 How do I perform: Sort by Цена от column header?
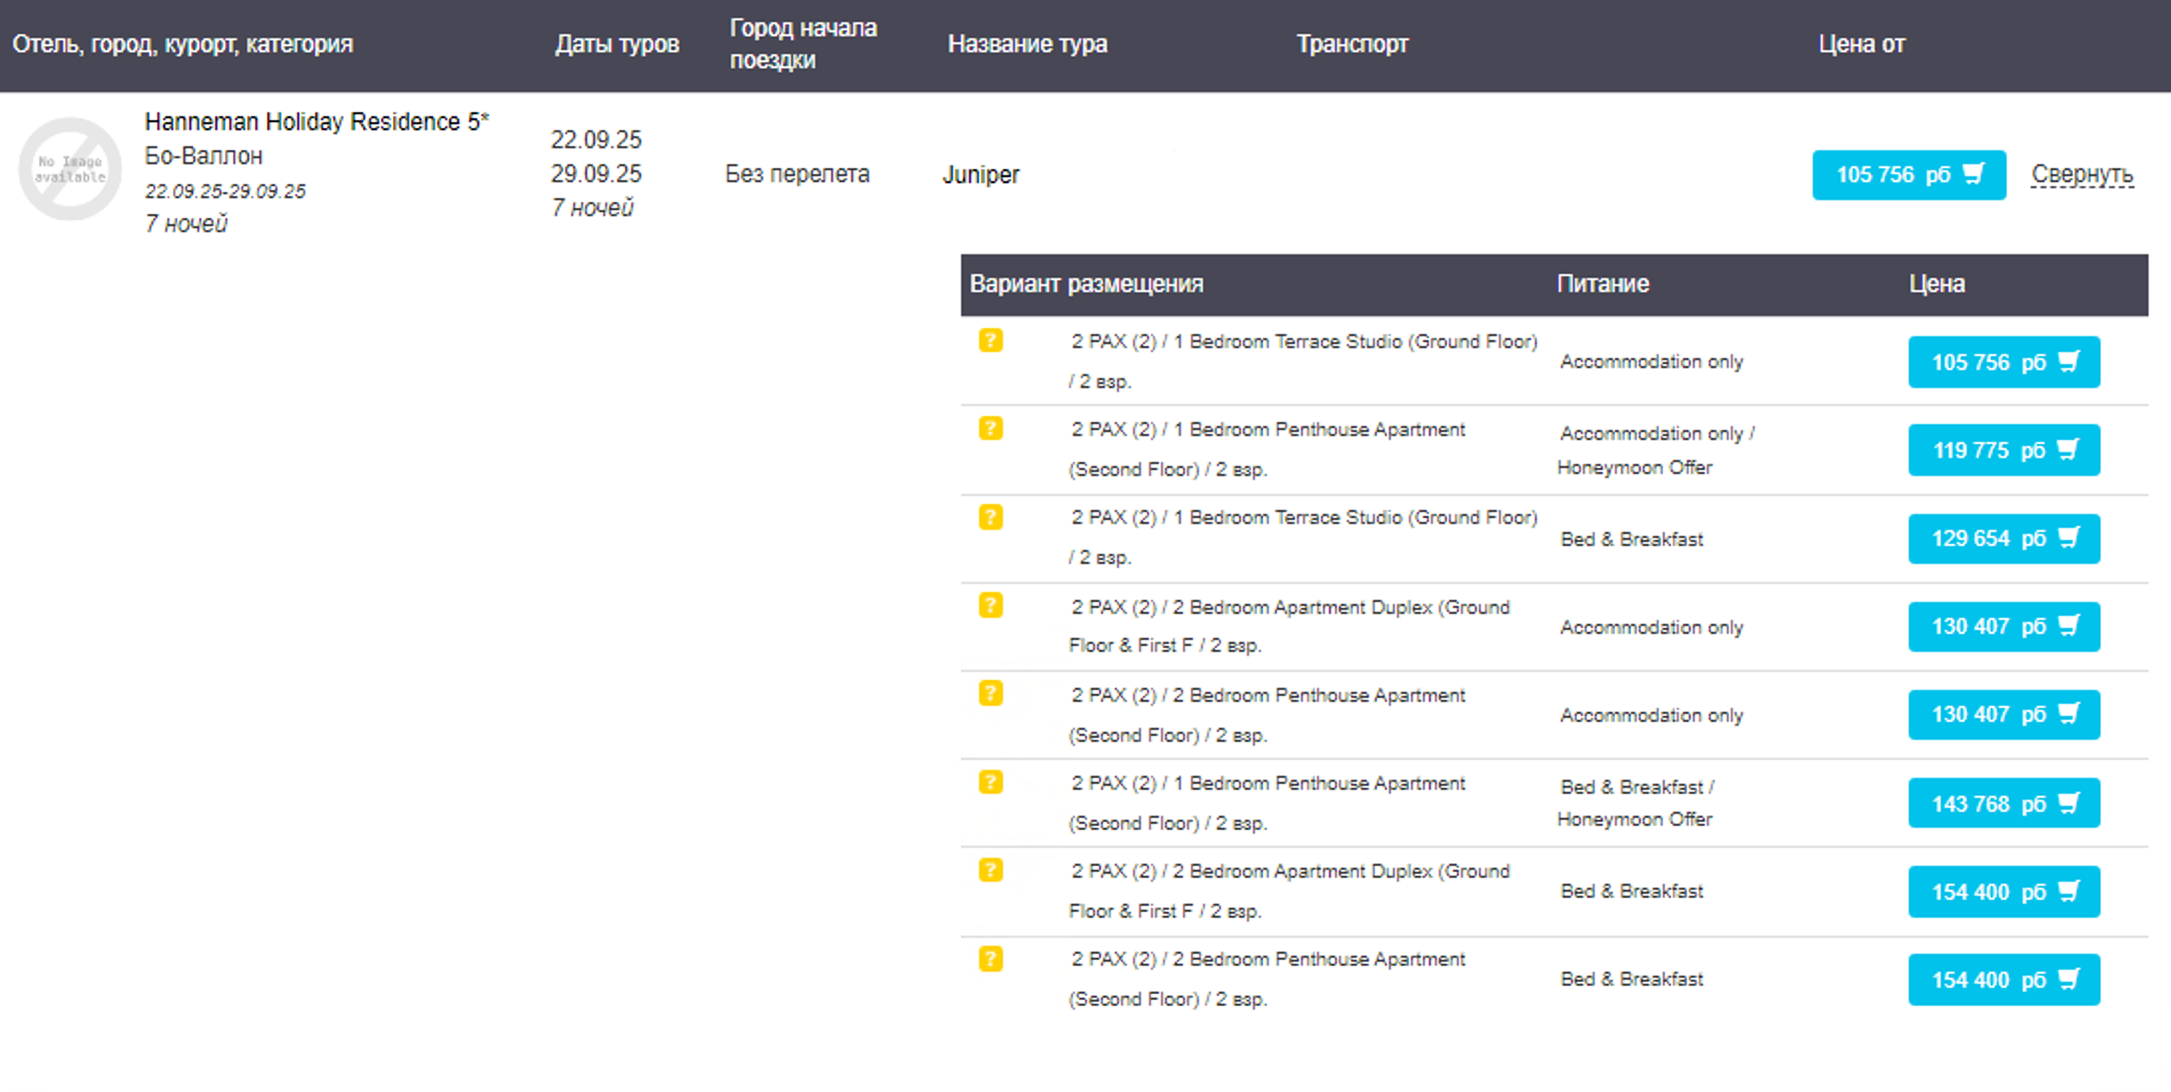pyautogui.click(x=1861, y=44)
